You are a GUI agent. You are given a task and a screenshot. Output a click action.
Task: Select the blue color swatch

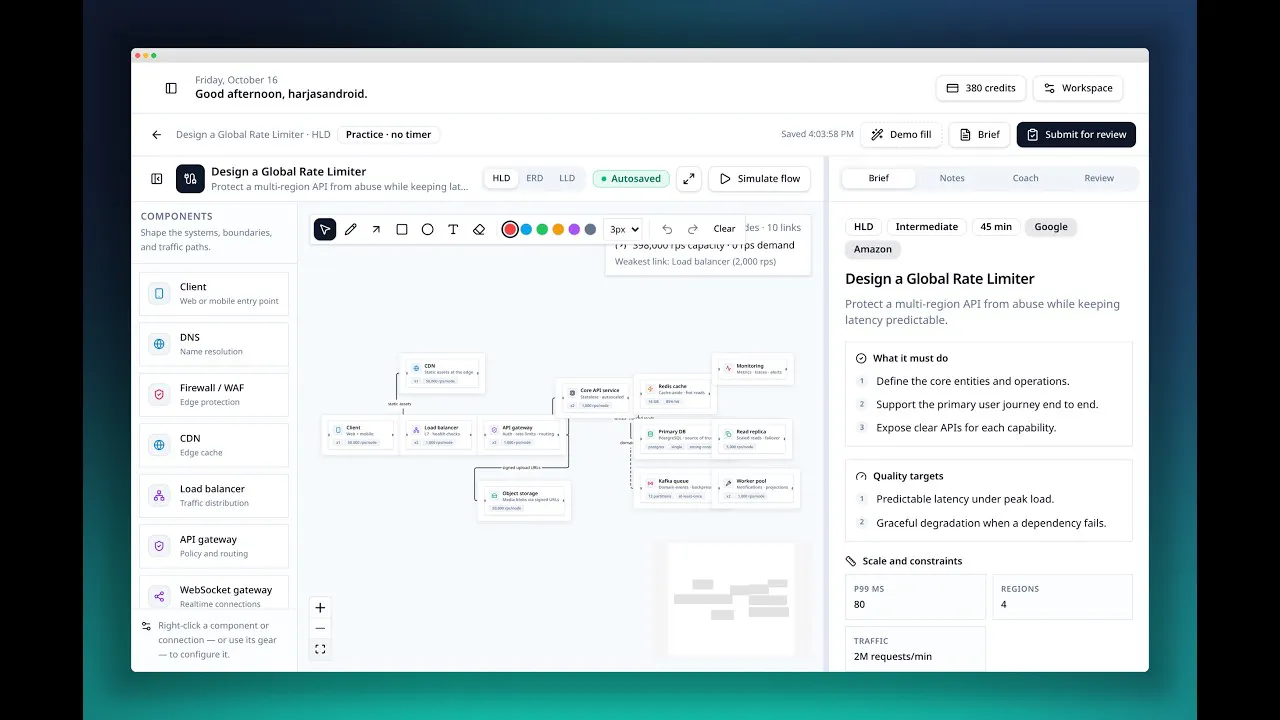(x=526, y=229)
